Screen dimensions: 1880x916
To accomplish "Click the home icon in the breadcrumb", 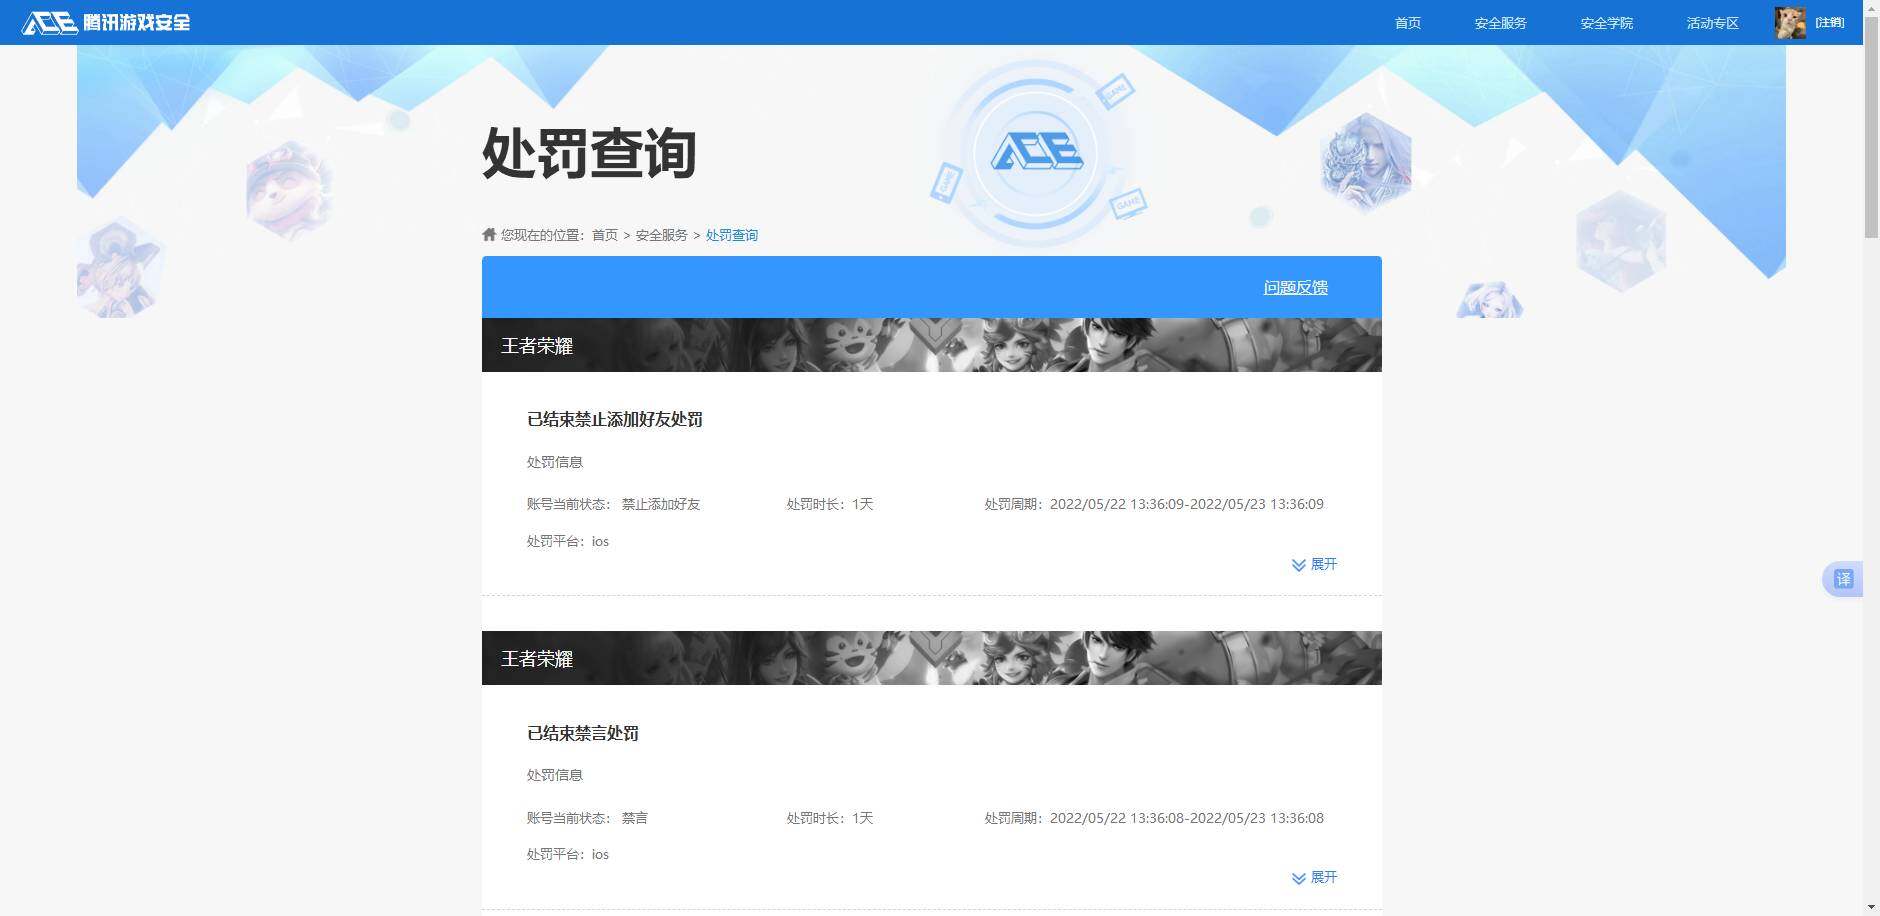I will coord(487,234).
